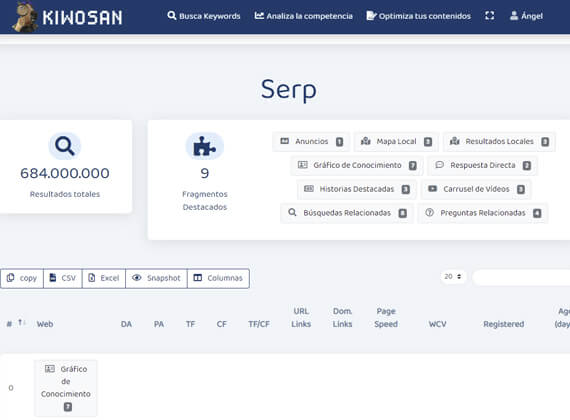Click the magnifier icon above Resultados totales
Viewport: 570px width, 420px height.
coord(65,146)
